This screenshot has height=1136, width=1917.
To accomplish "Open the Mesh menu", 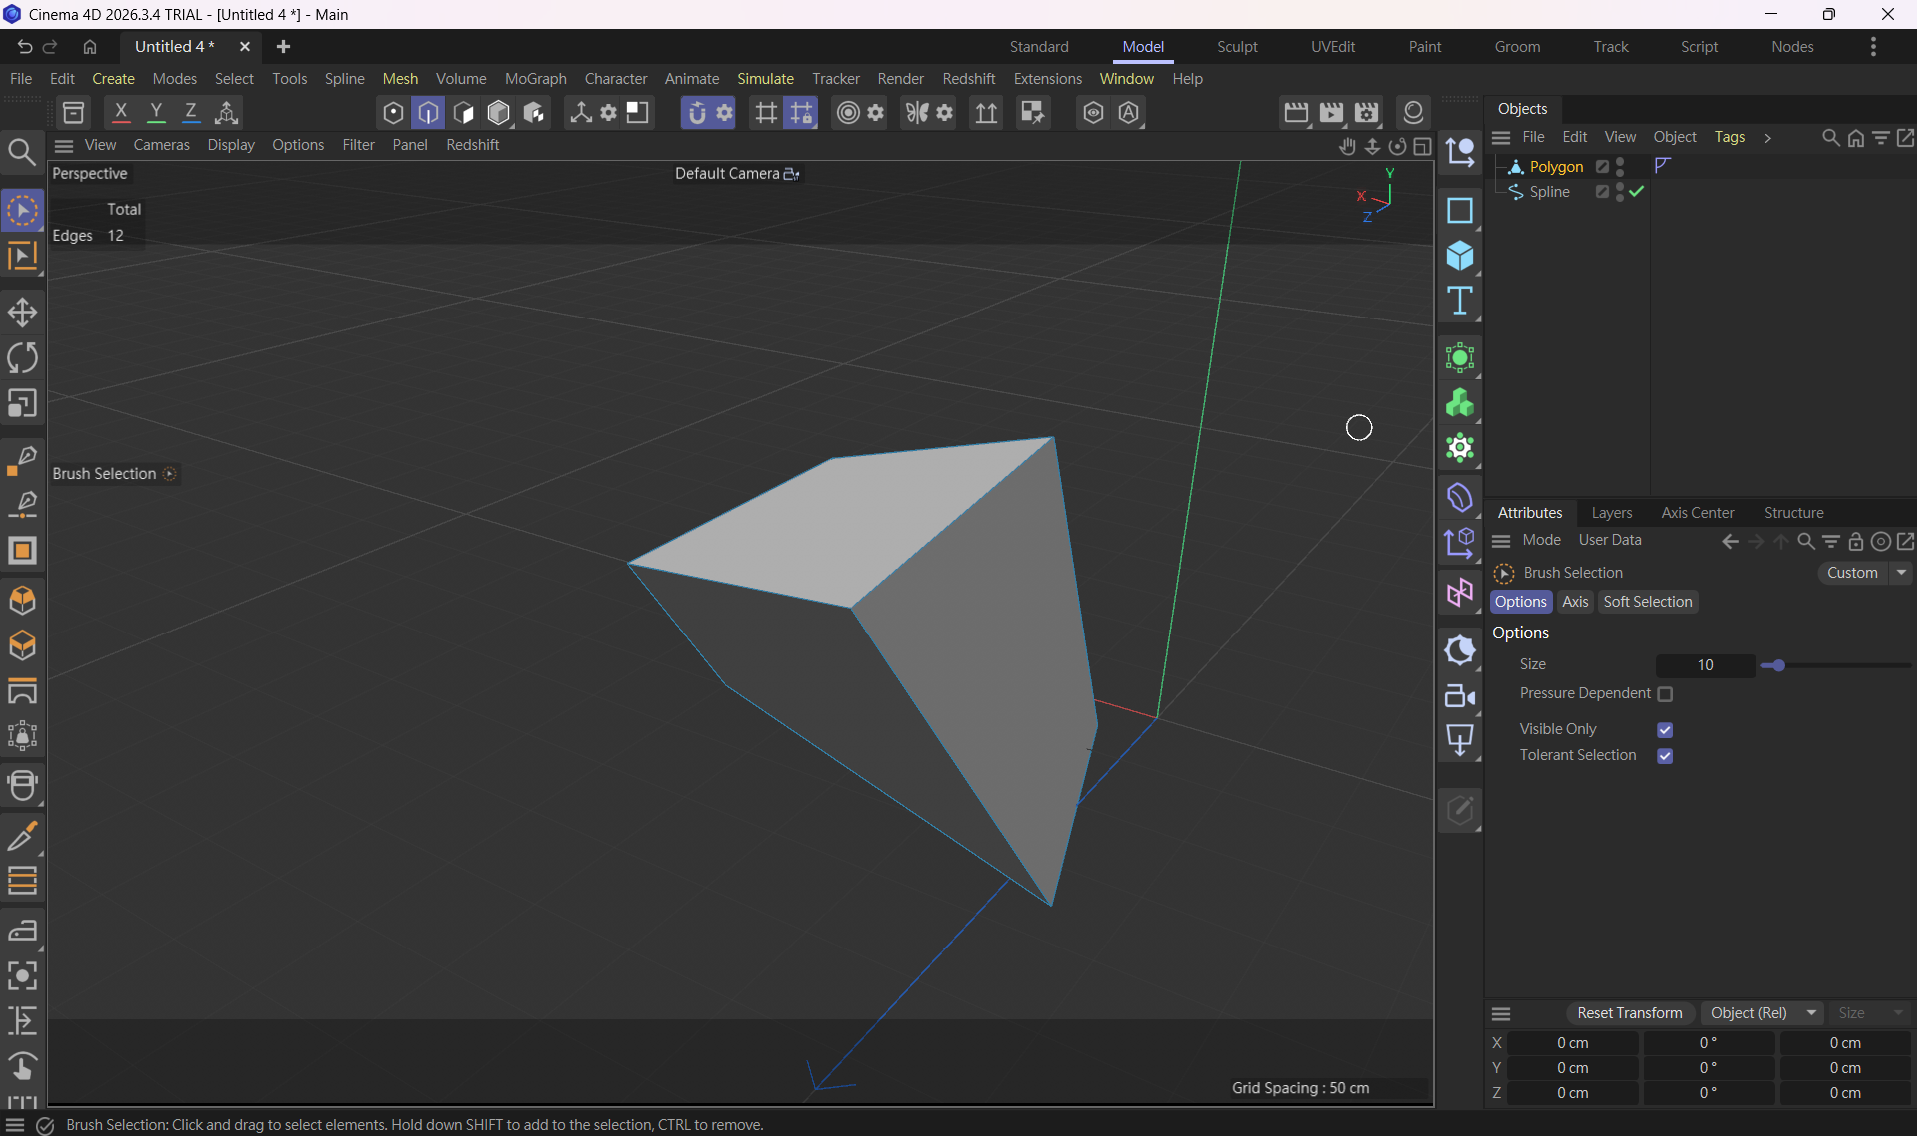I will [400, 79].
